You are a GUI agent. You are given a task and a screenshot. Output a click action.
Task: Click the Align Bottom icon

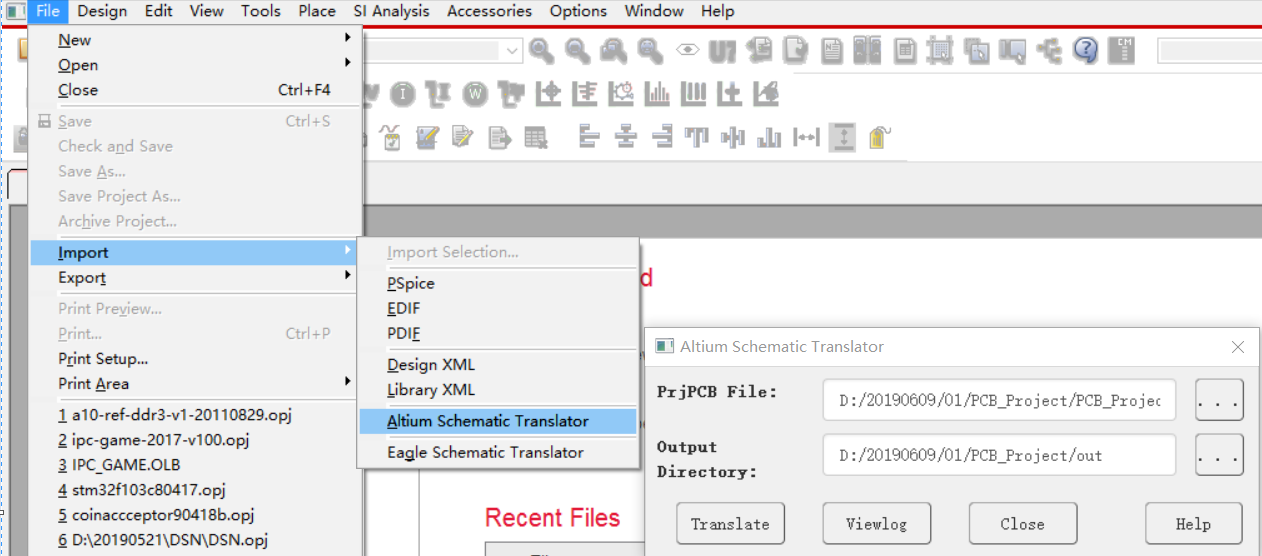coord(769,137)
